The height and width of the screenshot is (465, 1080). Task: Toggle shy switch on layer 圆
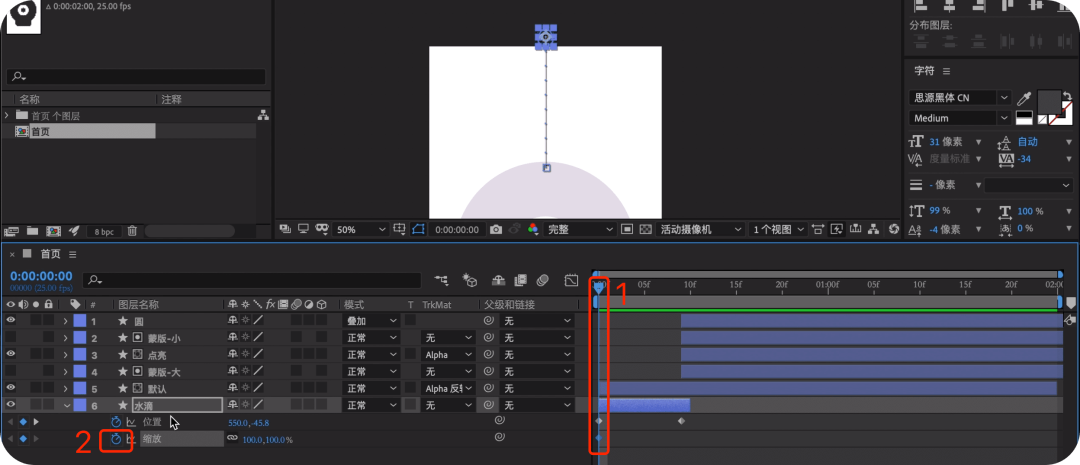pyautogui.click(x=233, y=320)
